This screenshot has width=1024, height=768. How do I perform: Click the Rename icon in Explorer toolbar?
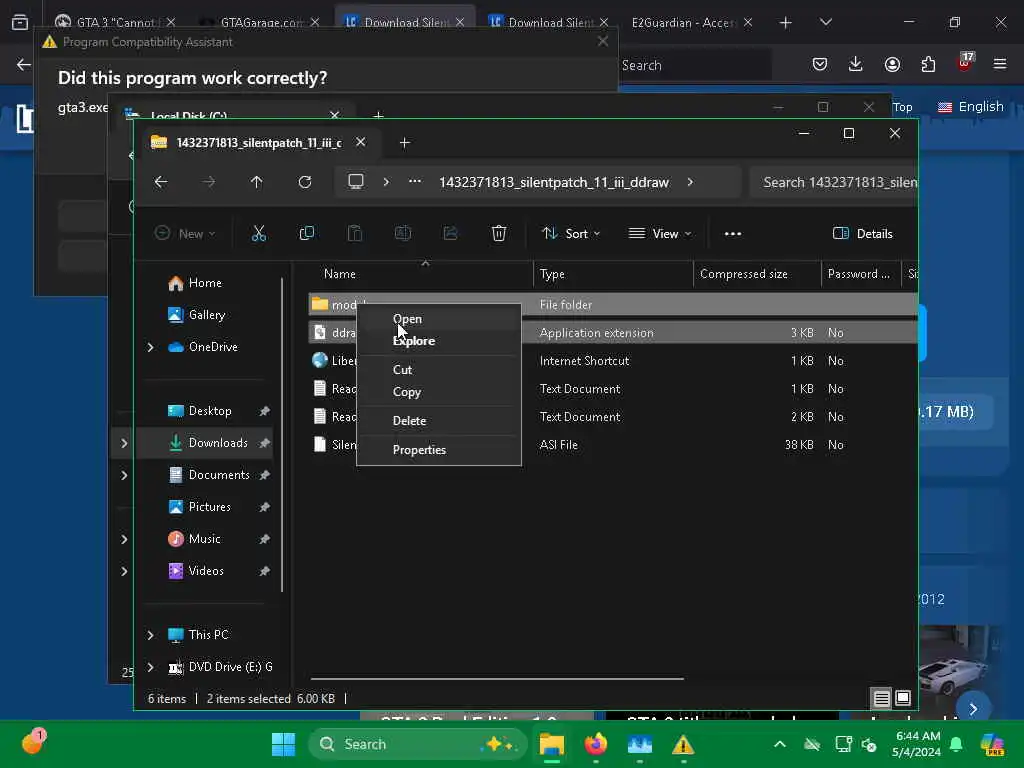403,233
